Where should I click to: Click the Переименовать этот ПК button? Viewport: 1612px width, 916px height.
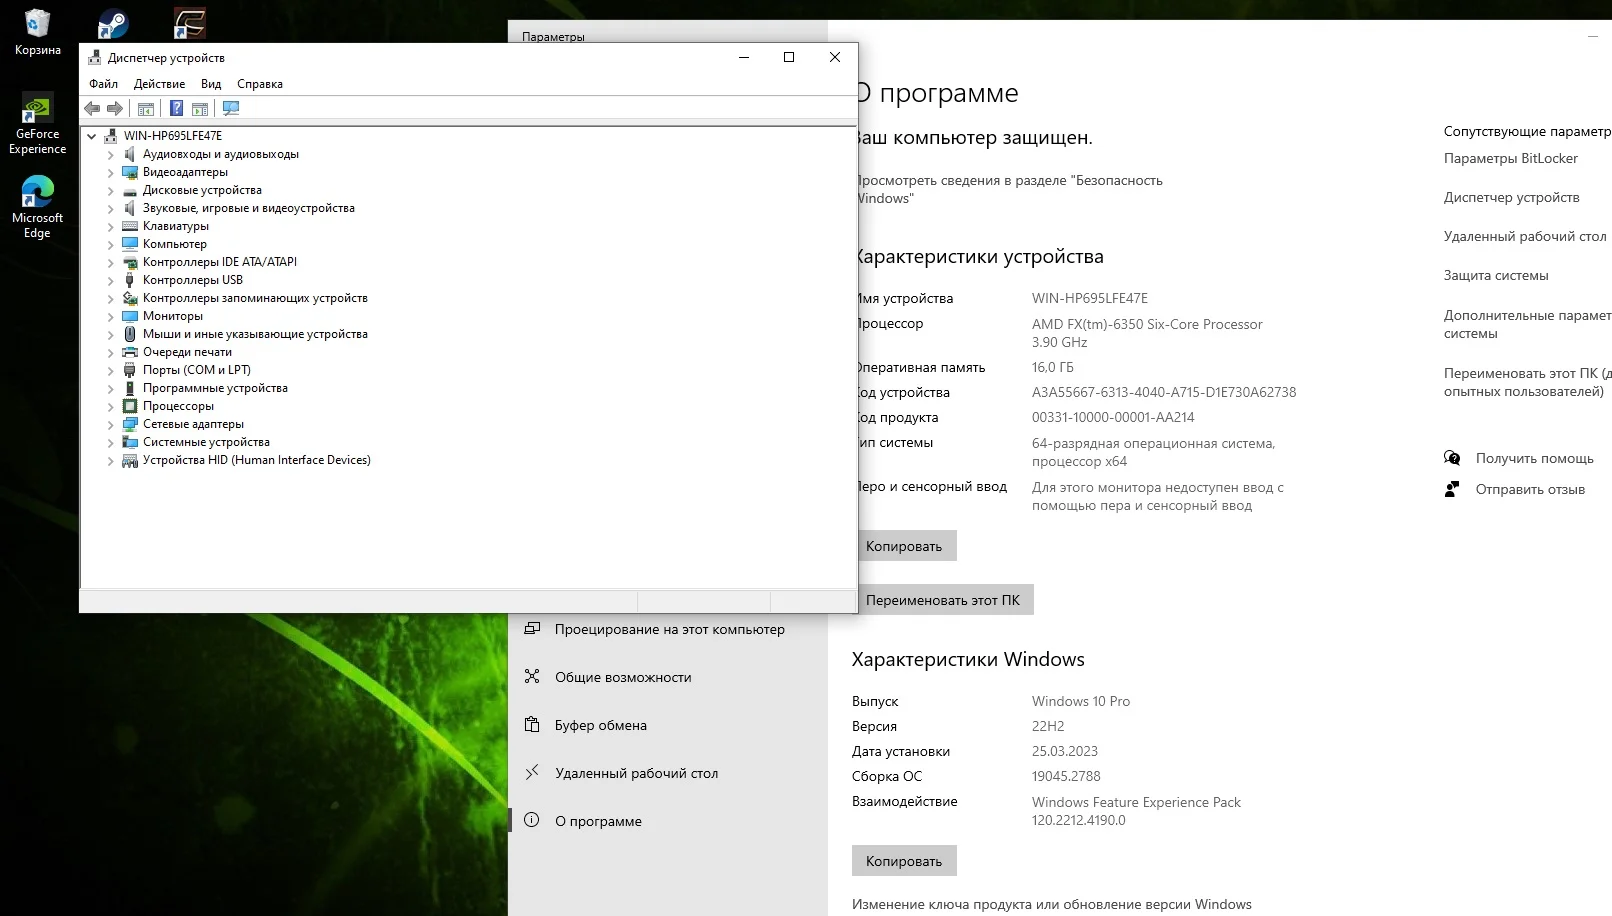[x=942, y=600]
